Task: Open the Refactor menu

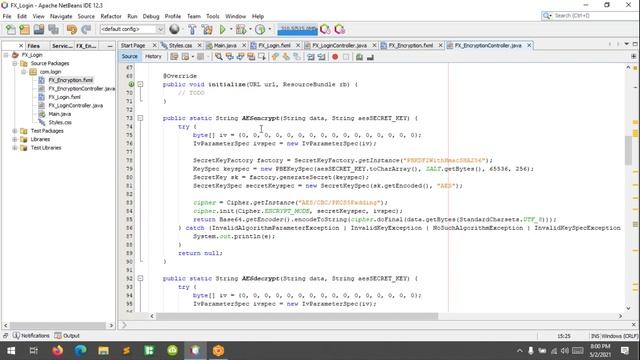Action: [x=111, y=16]
